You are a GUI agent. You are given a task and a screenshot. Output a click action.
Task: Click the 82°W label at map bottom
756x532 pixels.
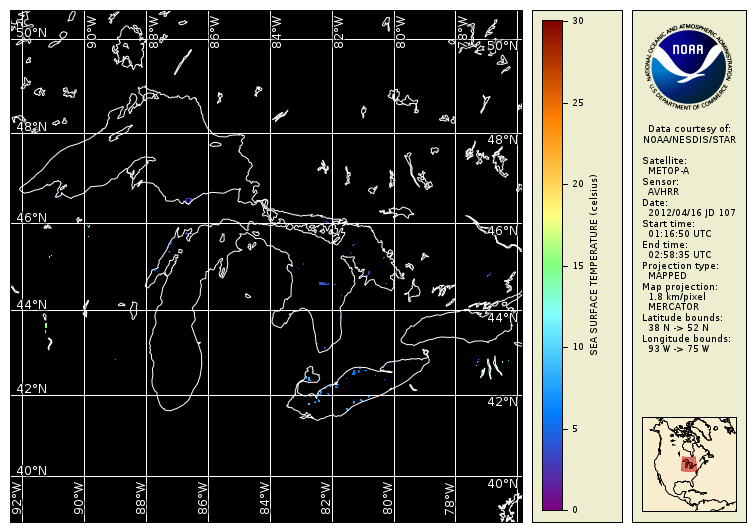click(326, 499)
